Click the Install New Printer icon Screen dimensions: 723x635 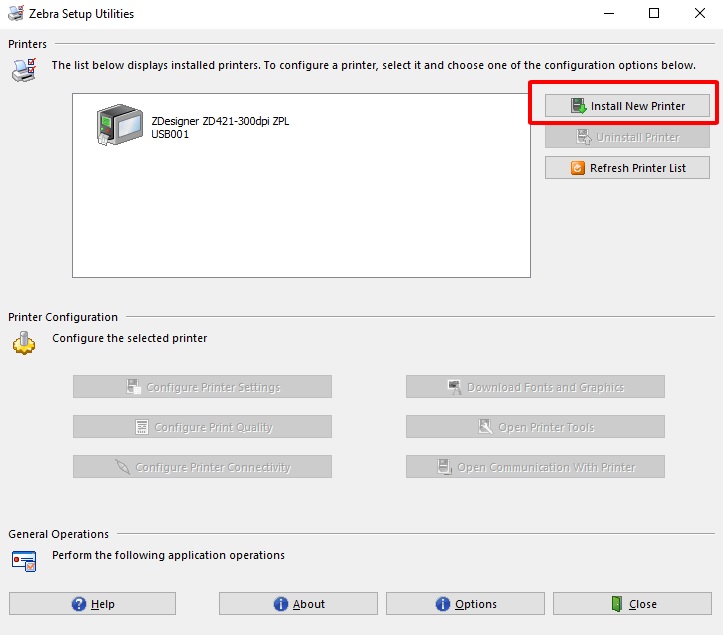point(578,106)
